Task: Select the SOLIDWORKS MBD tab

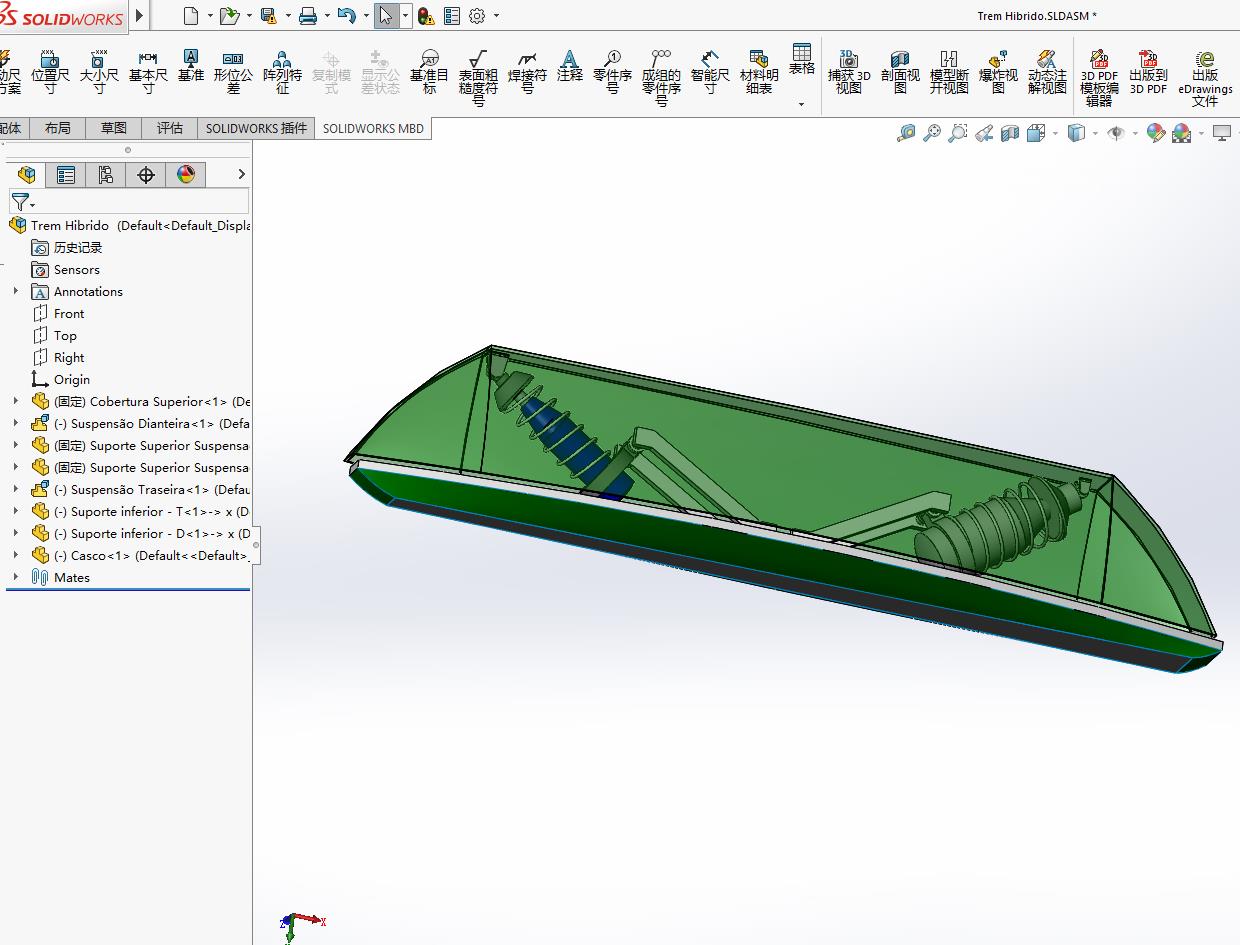Action: [373, 128]
